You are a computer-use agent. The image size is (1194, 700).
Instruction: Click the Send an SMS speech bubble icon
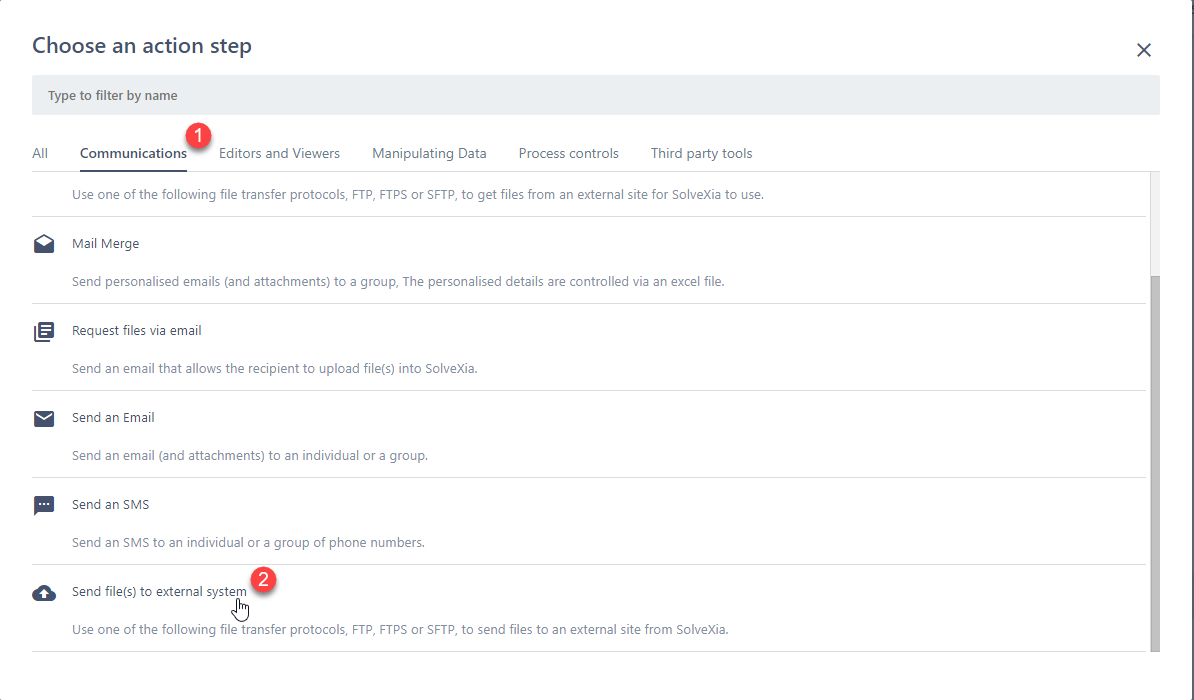click(44, 506)
